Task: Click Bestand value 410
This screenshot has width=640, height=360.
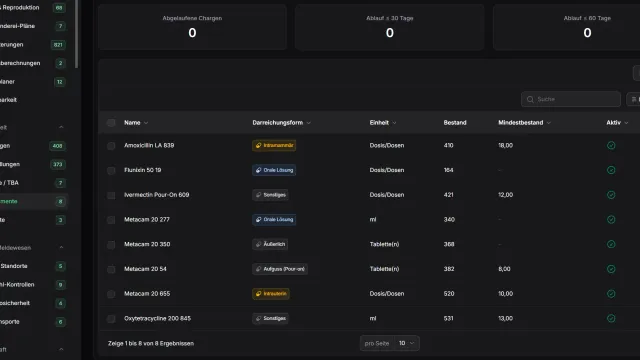Action: click(x=448, y=145)
